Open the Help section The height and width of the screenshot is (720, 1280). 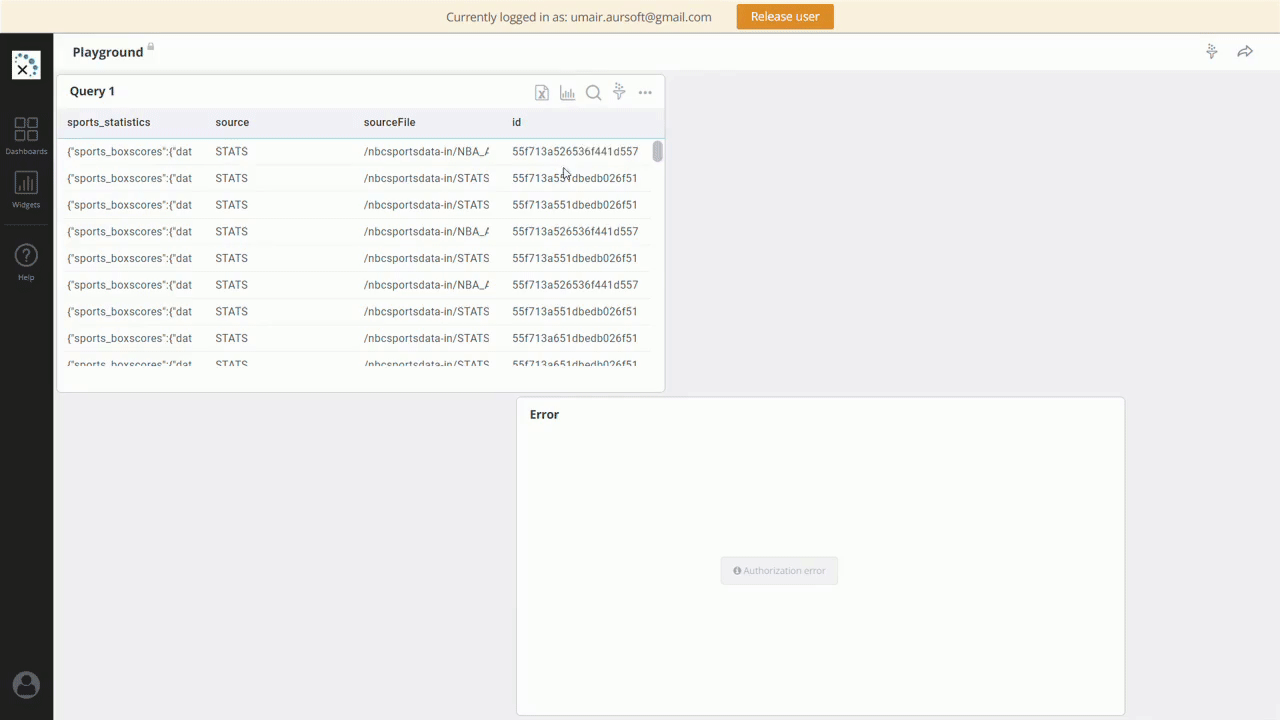tap(26, 262)
